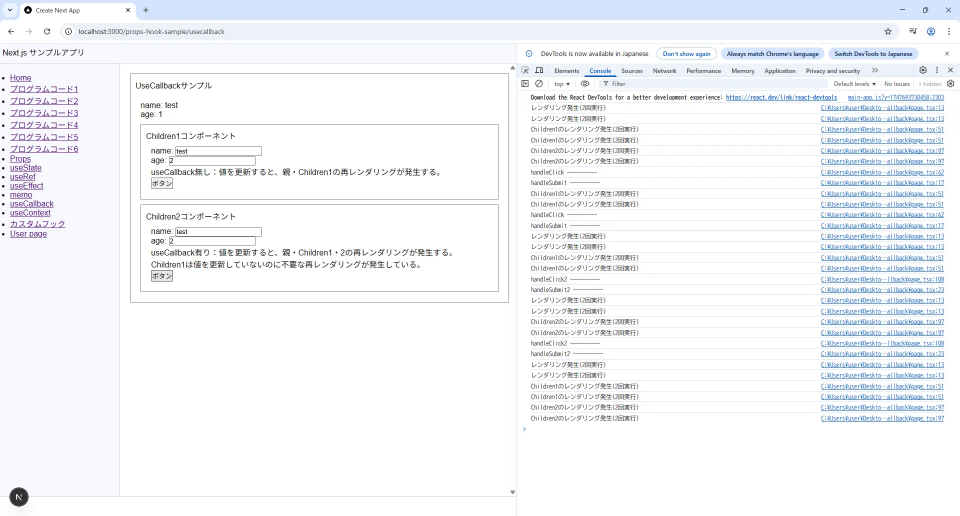Screen dimensions: 960x516
Task: Expand more DevTools tabs with the double chevron
Action: click(x=875, y=70)
